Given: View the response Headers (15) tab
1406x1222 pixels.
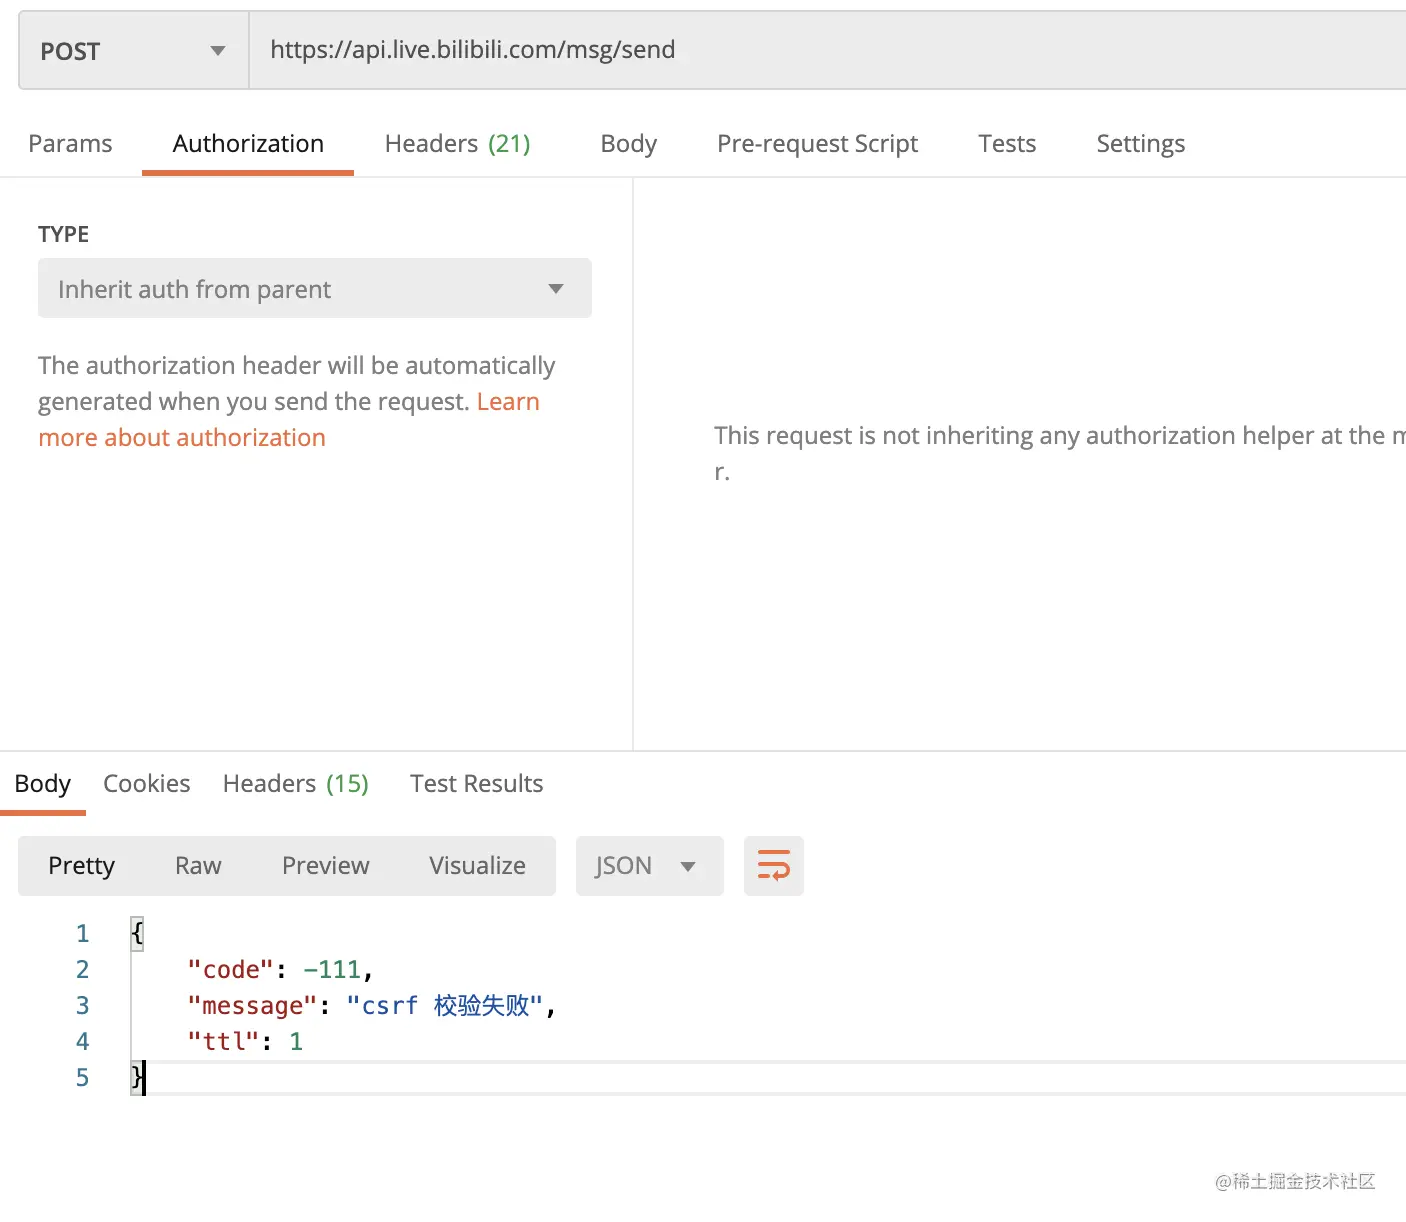Looking at the screenshot, I should [x=295, y=784].
